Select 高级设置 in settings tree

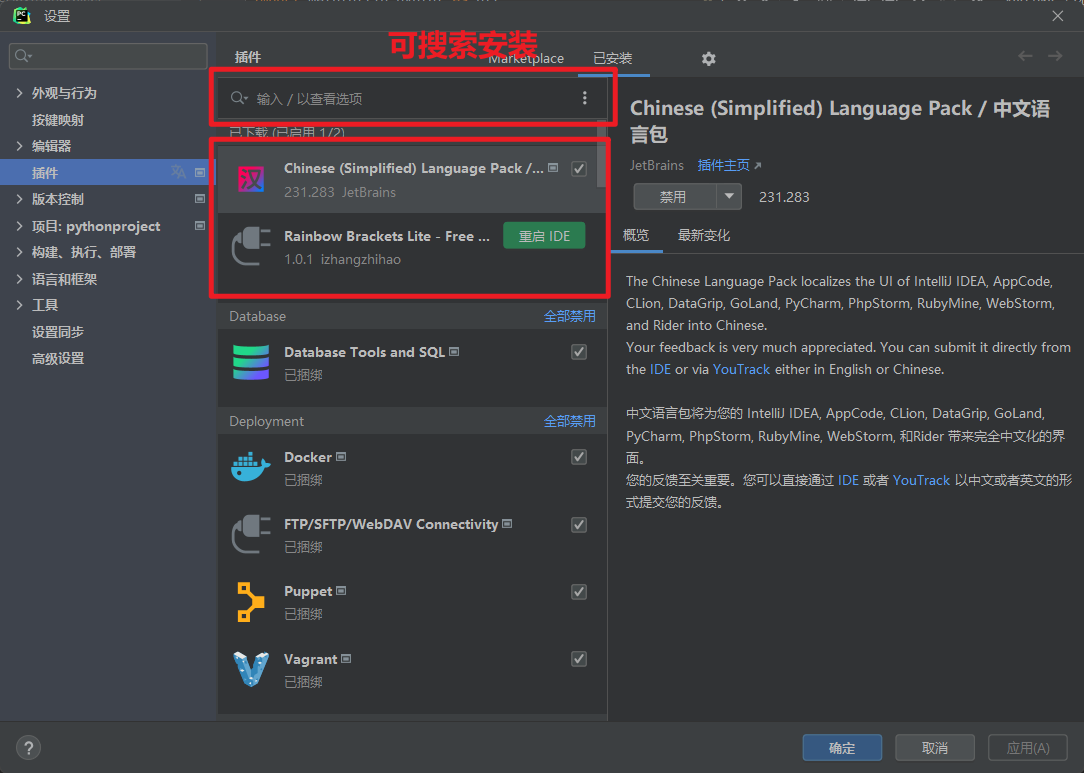click(57, 358)
